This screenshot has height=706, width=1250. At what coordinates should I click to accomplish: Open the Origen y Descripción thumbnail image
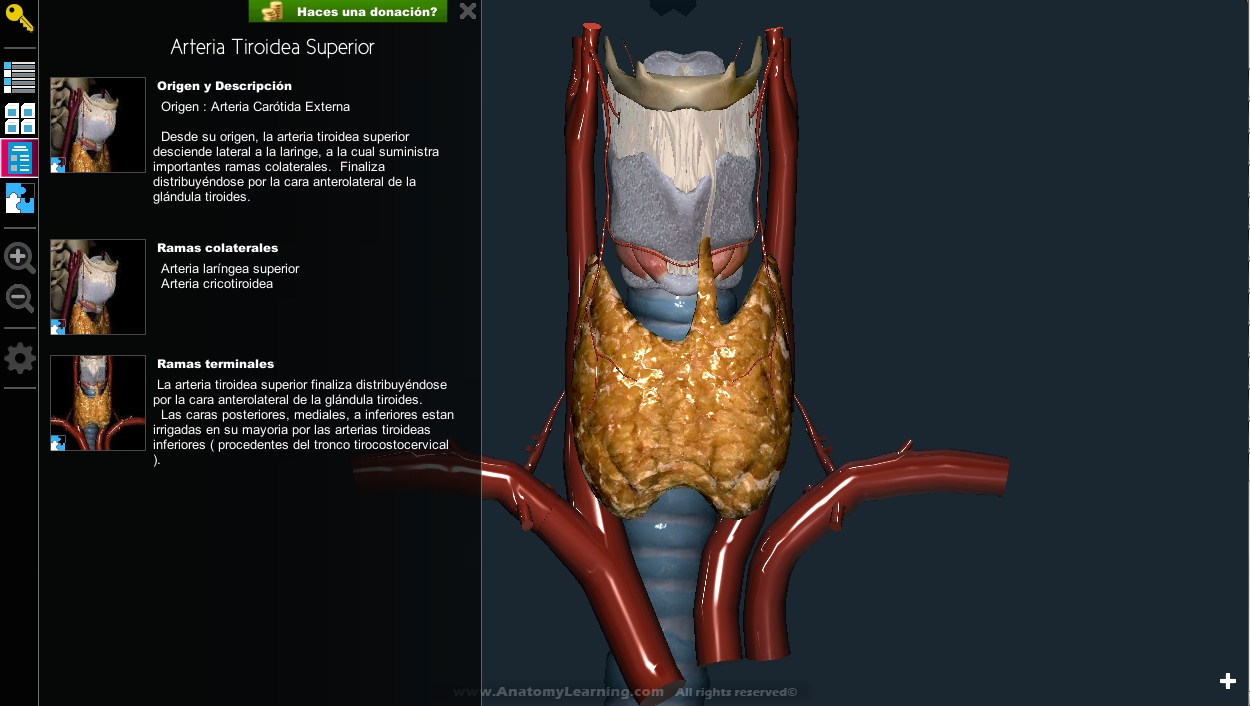point(98,125)
